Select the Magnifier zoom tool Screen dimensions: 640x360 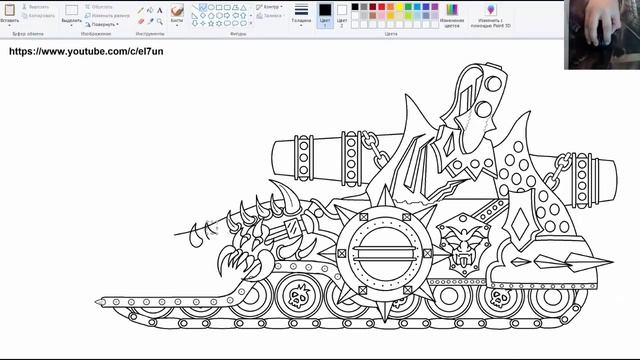click(160, 22)
